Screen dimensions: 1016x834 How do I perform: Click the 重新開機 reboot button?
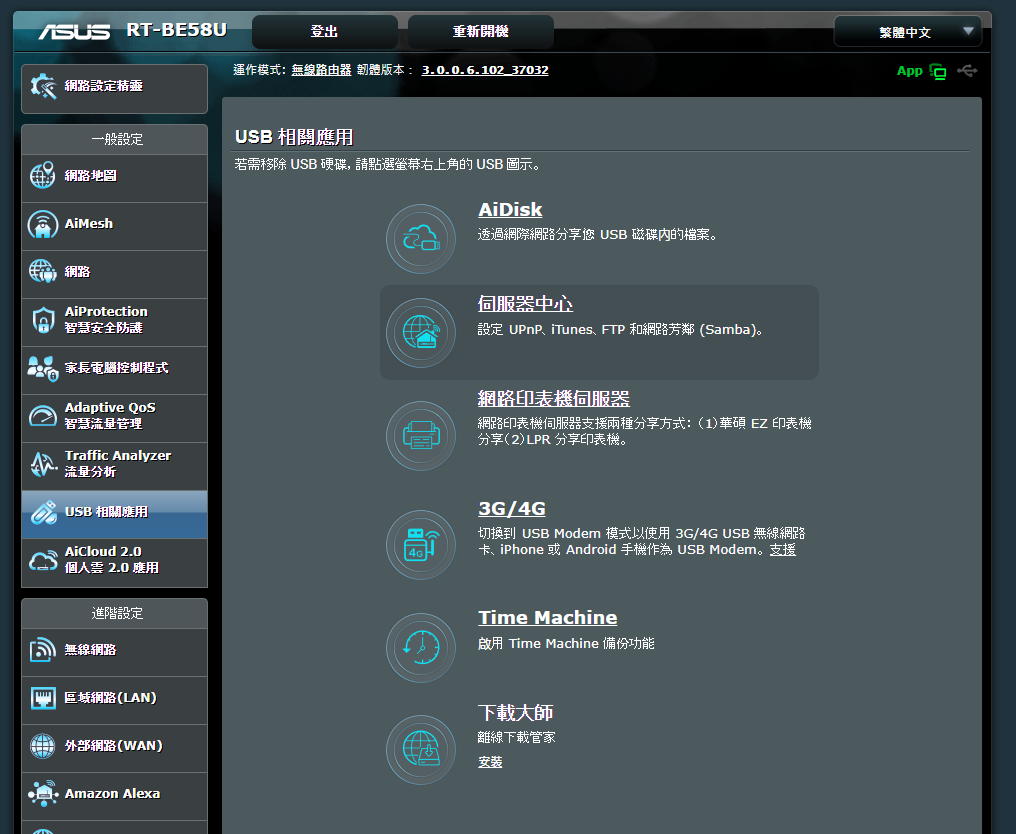[x=481, y=32]
